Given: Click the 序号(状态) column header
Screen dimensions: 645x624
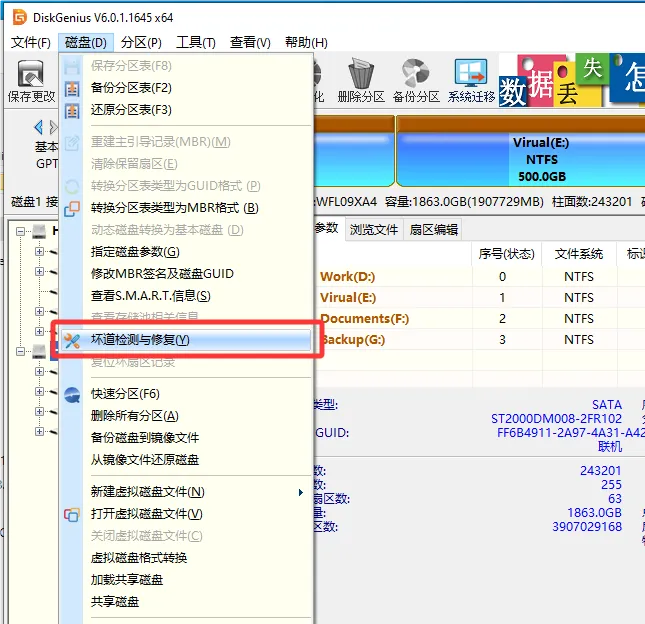Looking at the screenshot, I should [x=506, y=254].
